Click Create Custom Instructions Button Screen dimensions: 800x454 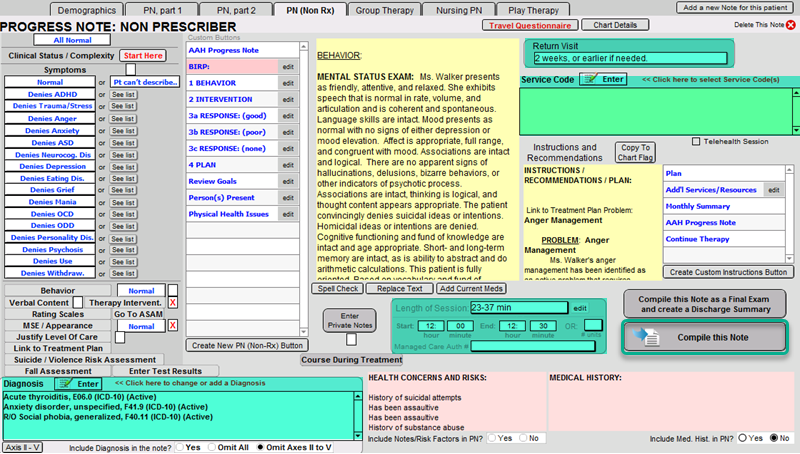click(728, 272)
